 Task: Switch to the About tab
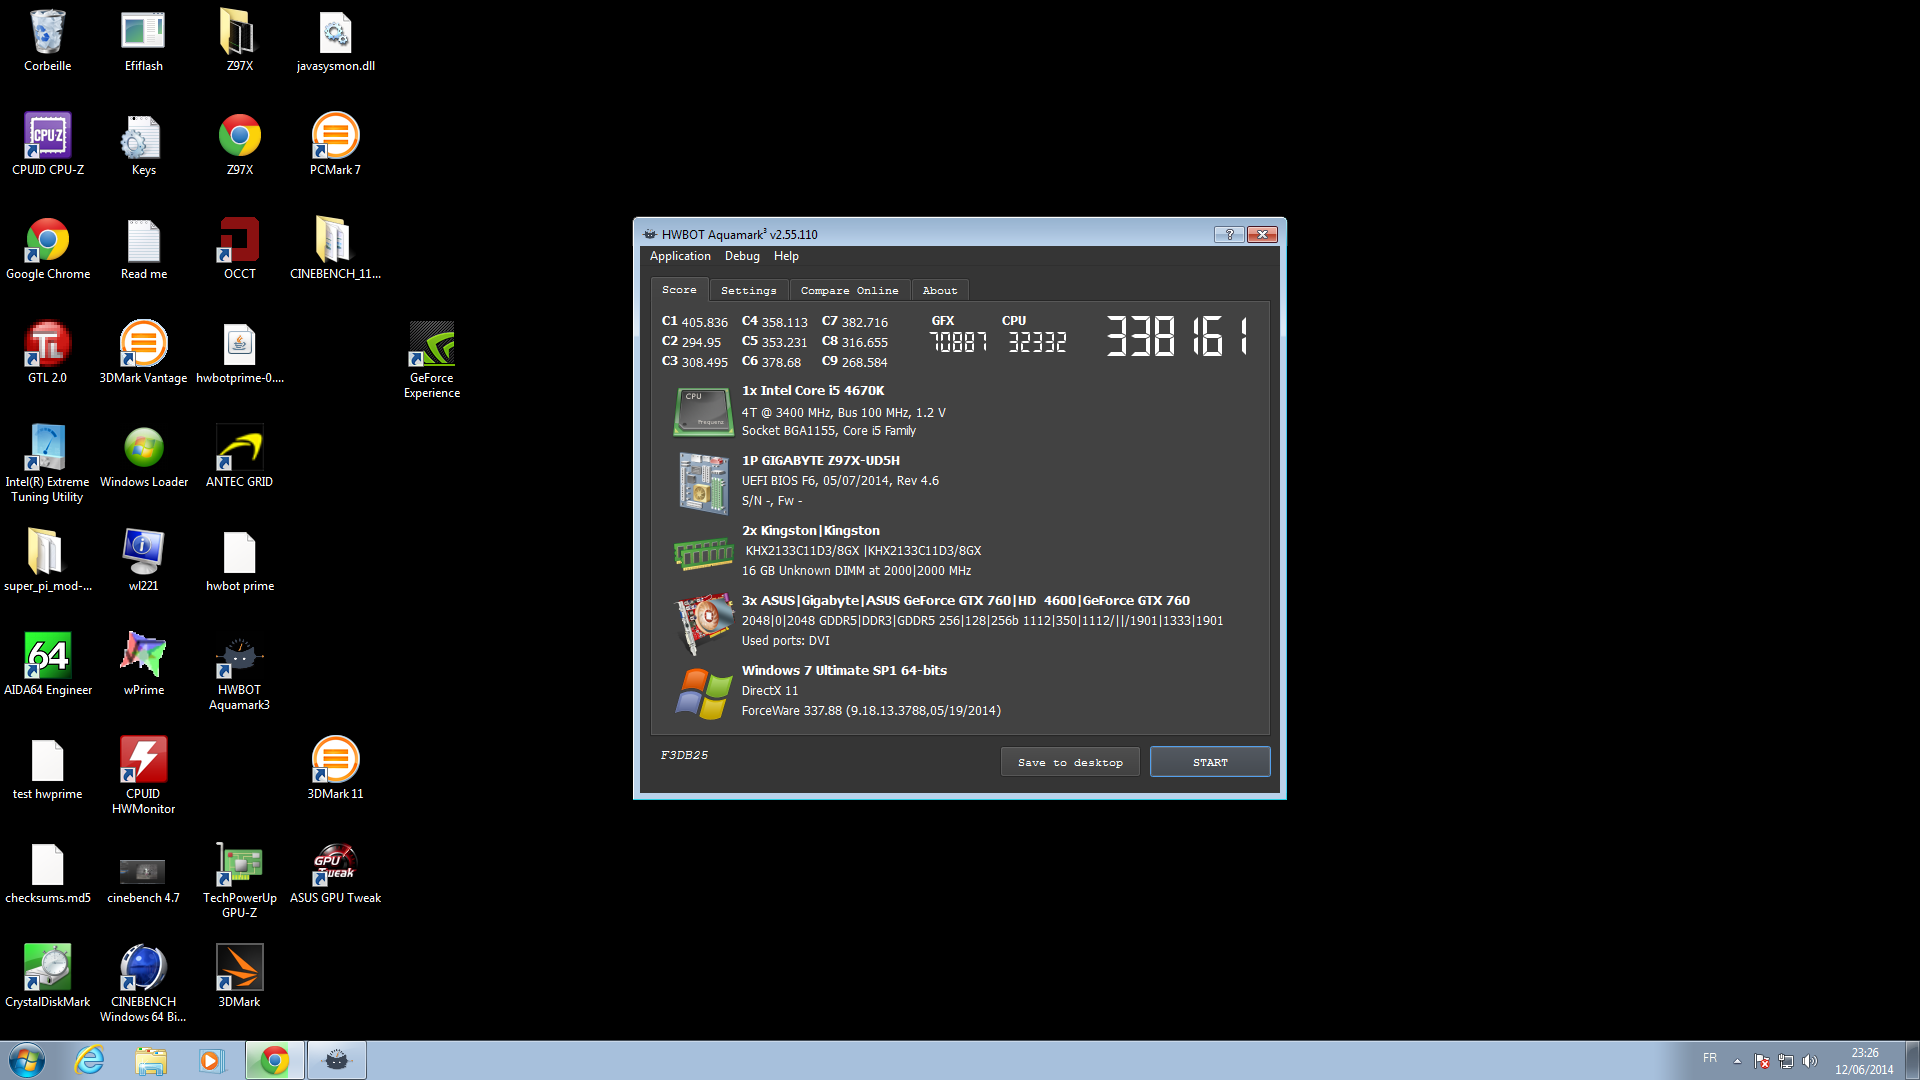(x=939, y=290)
